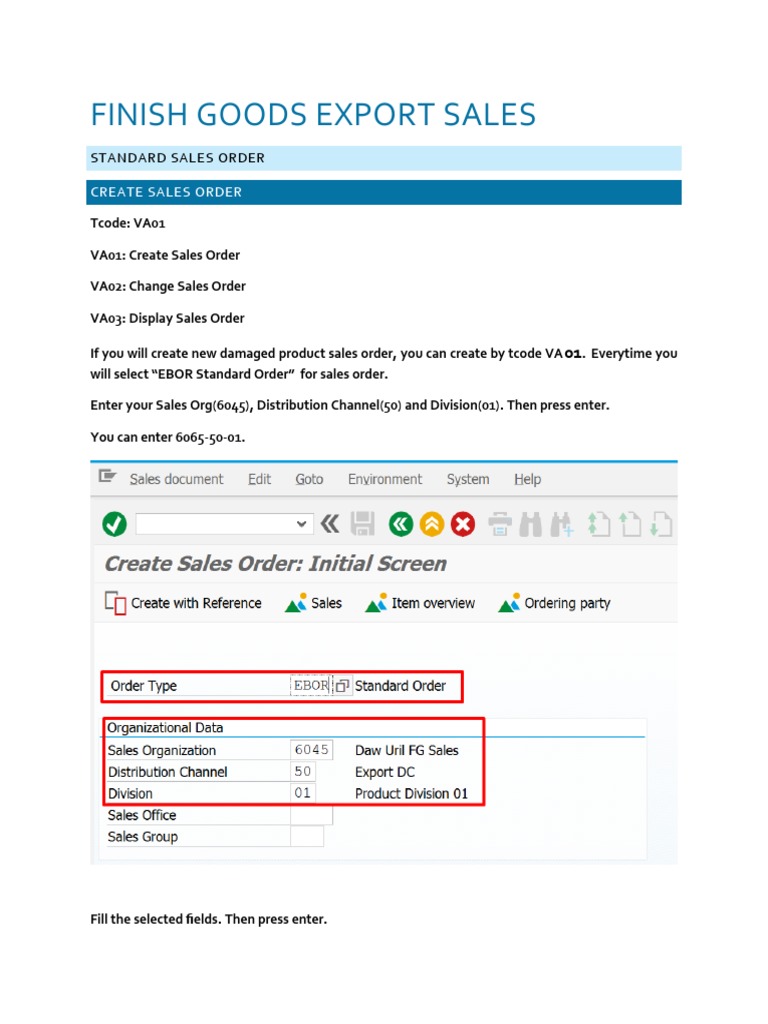Viewport: 768px width, 1024px height.
Task: Click the Ordering party button
Action: pyautogui.click(x=554, y=603)
